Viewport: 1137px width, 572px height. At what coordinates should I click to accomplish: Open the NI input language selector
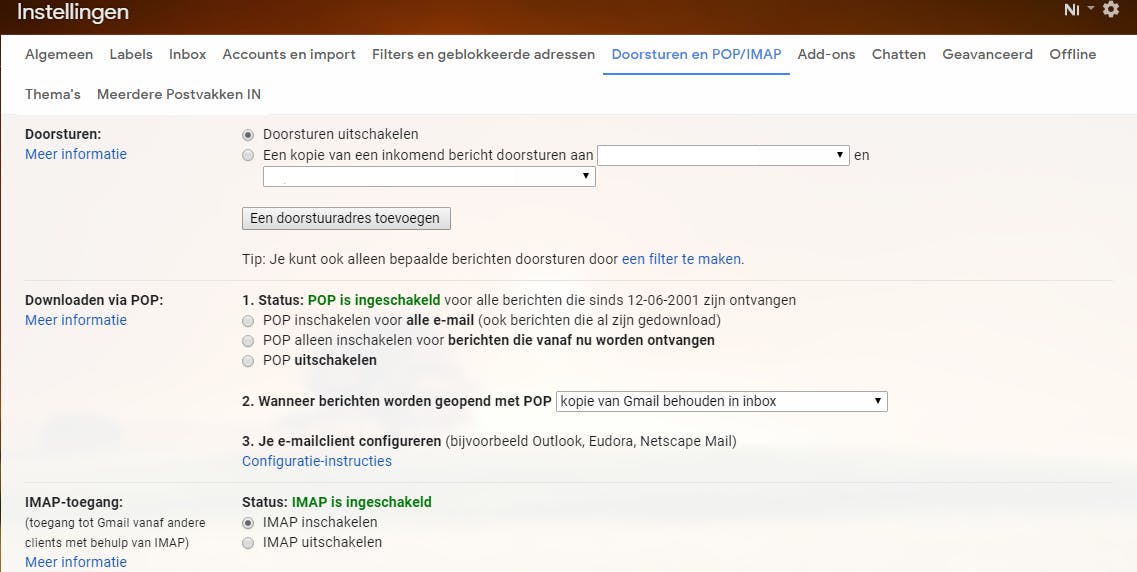tap(1078, 10)
